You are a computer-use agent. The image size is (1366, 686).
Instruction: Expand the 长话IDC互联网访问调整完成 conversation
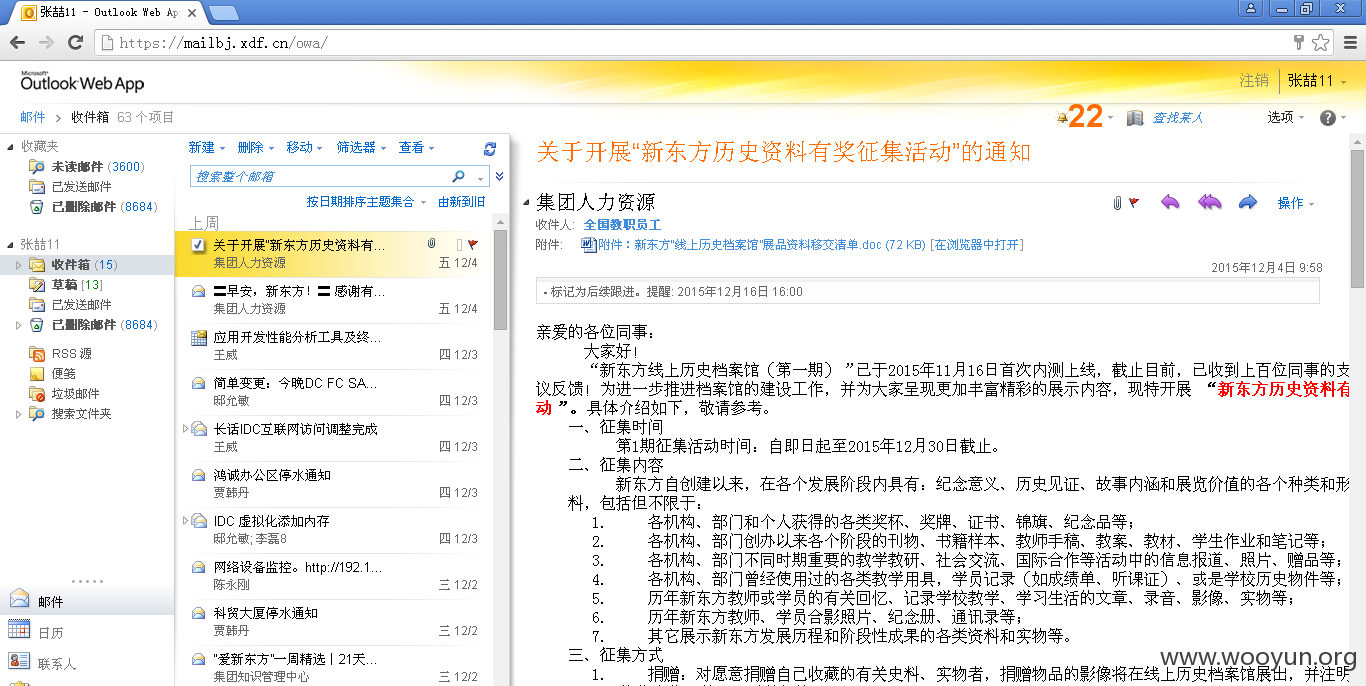pyautogui.click(x=186, y=429)
